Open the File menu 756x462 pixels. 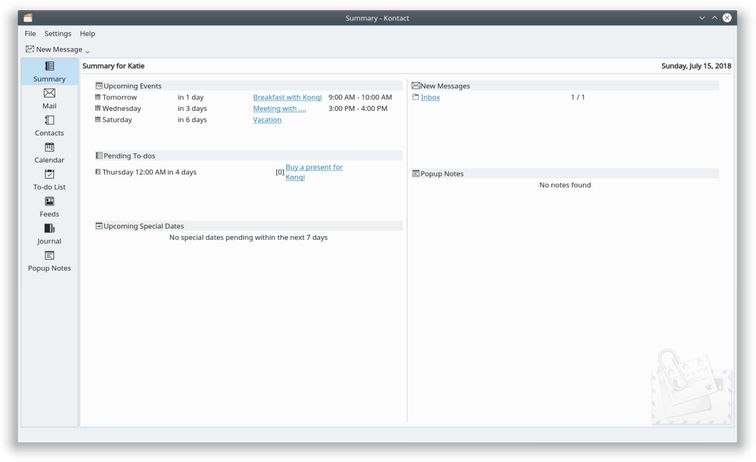point(30,34)
